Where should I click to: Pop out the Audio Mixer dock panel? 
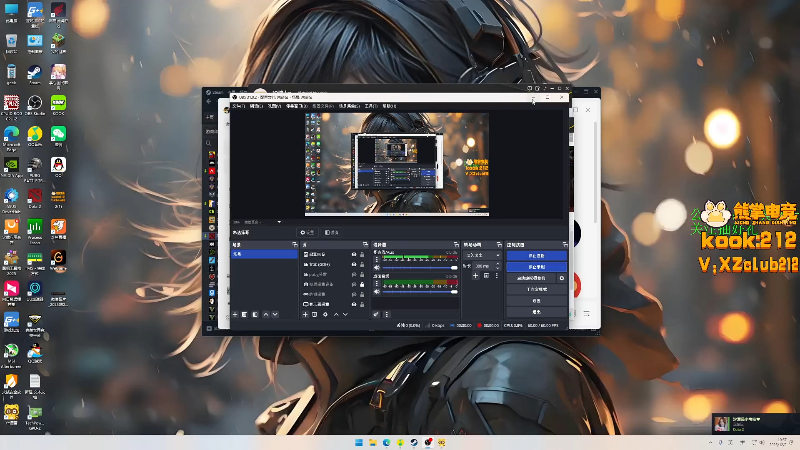pyautogui.click(x=456, y=245)
